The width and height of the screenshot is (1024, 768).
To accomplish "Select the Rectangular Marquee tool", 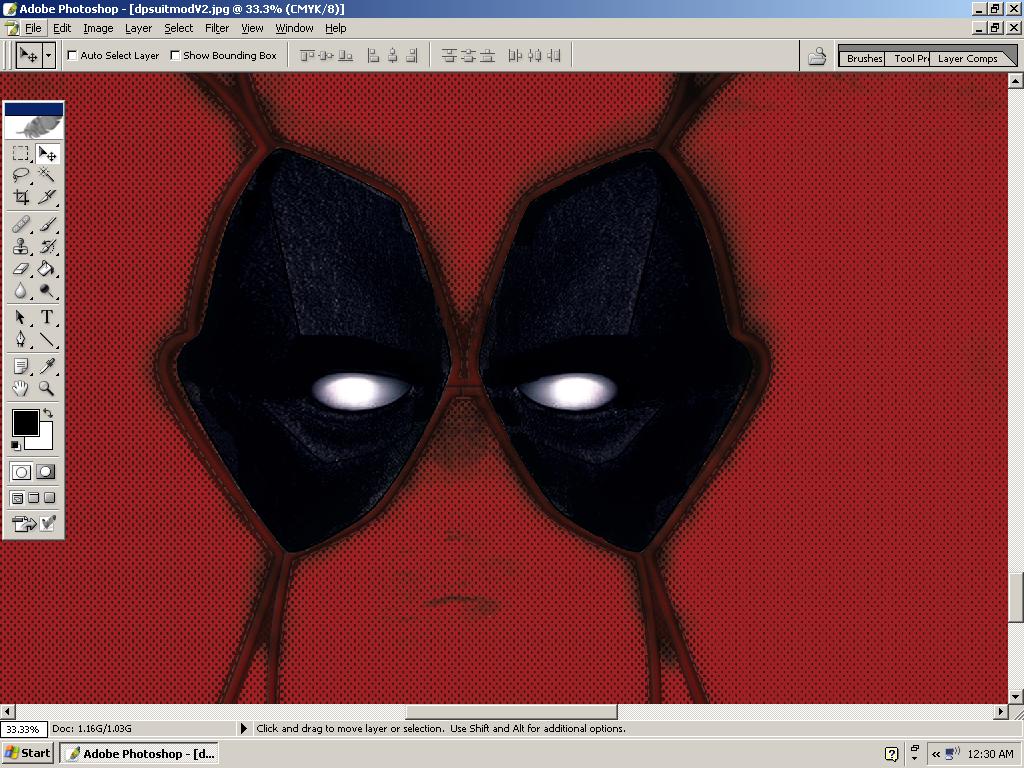I will click(x=21, y=153).
